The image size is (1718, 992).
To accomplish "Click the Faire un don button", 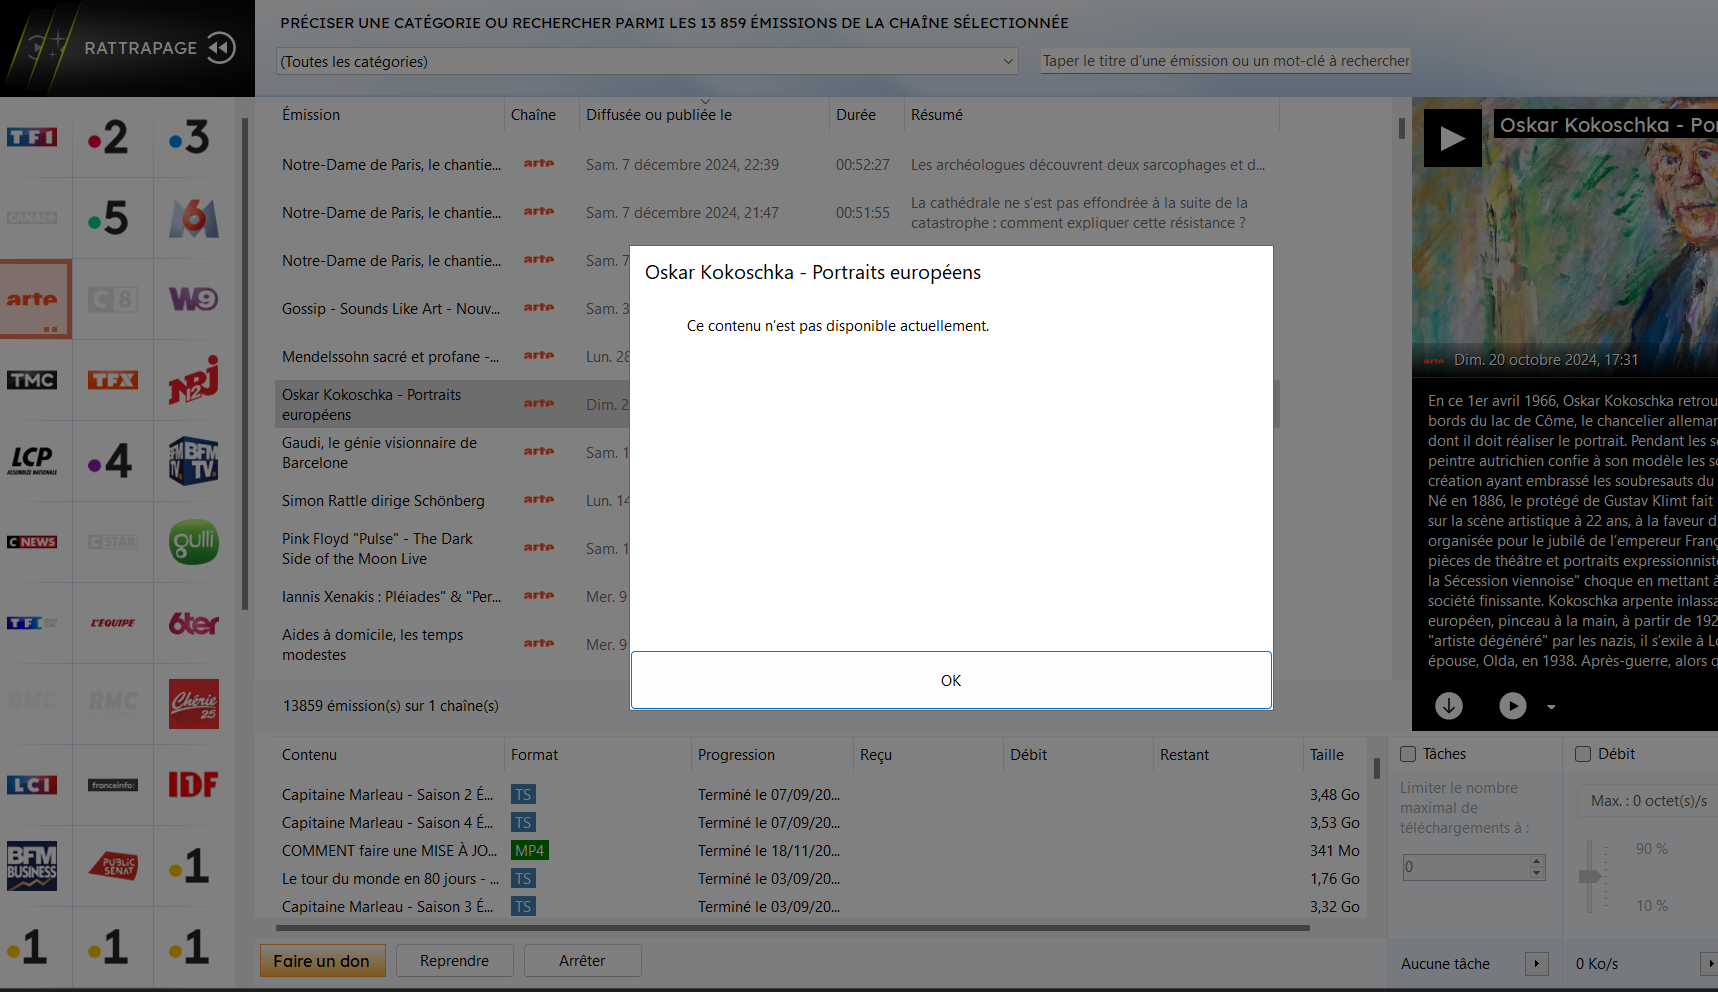I will 321,961.
